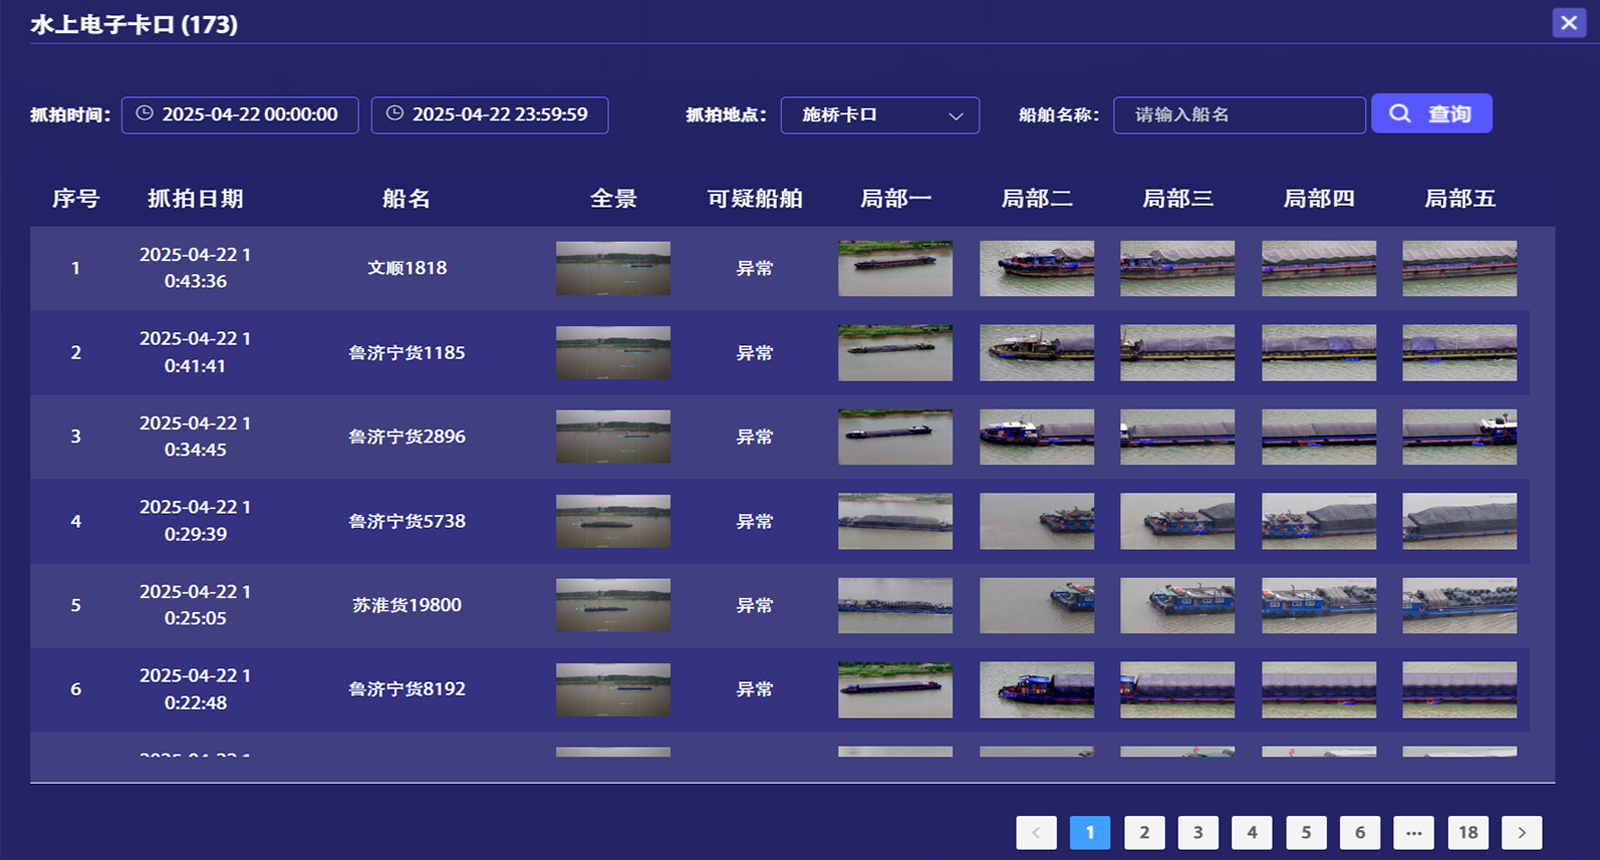1600x860 pixels.
Task: Select ship name 苏淮货19800 in the table
Action: pyautogui.click(x=407, y=605)
